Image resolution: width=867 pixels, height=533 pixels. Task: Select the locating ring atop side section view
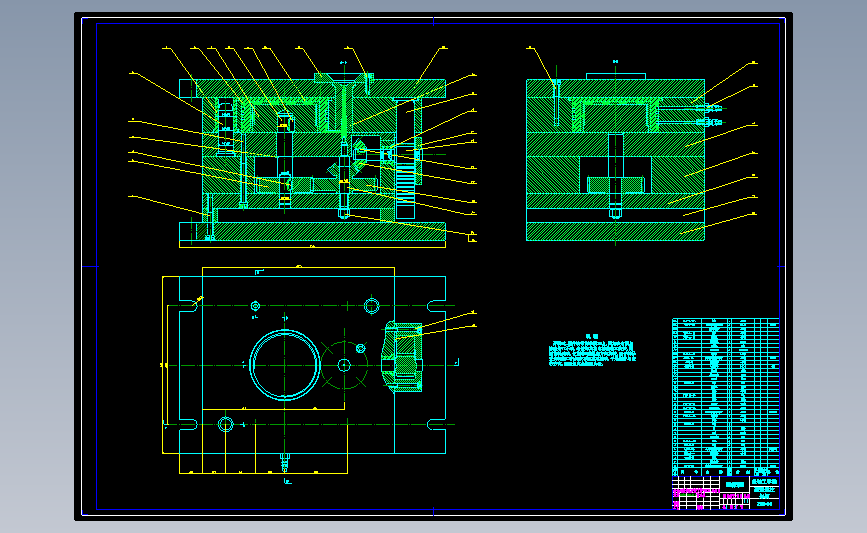click(x=615, y=76)
